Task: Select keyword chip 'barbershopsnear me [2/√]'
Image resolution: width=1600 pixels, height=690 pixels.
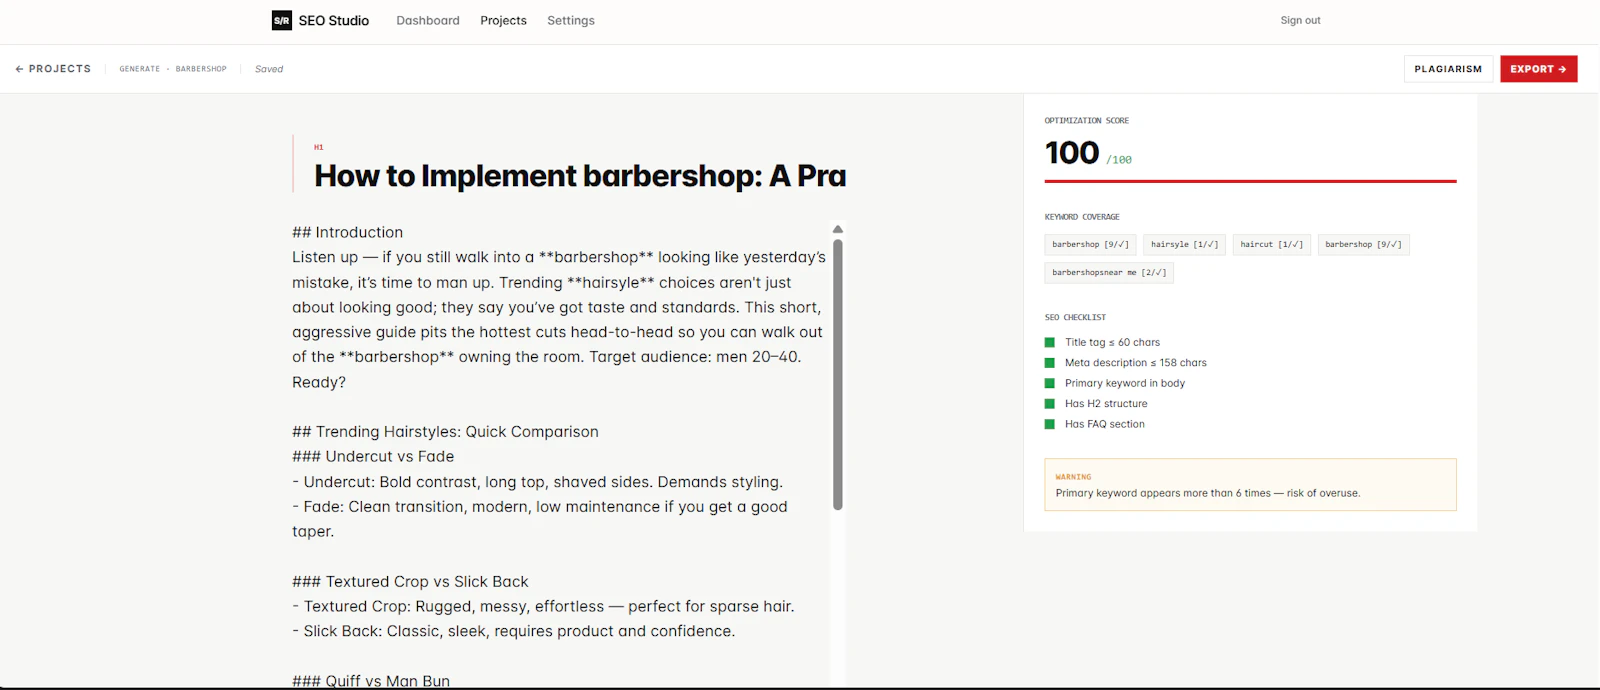Action: 1109,272
